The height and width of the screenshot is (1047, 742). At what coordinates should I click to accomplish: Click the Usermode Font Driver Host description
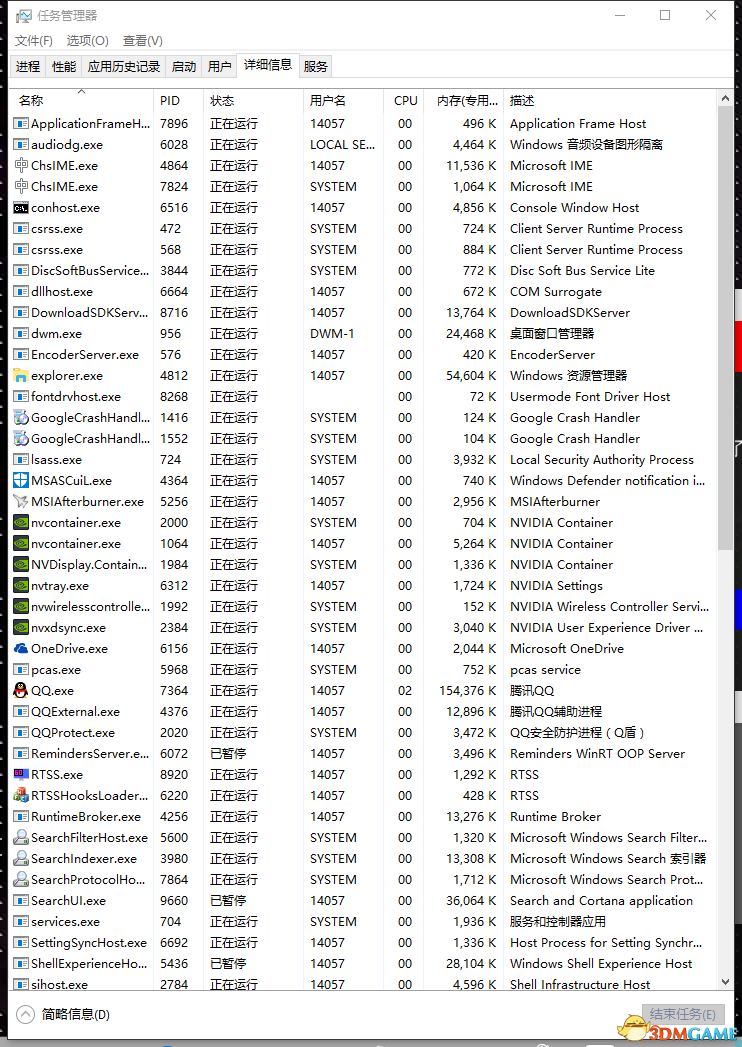point(590,397)
